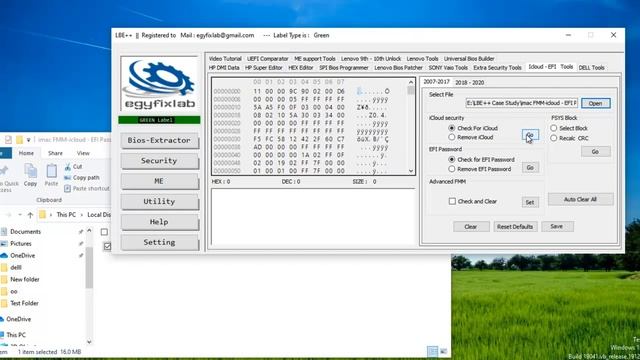This screenshot has width=640, height=360.
Task: Open the Setting section
Action: tap(159, 242)
